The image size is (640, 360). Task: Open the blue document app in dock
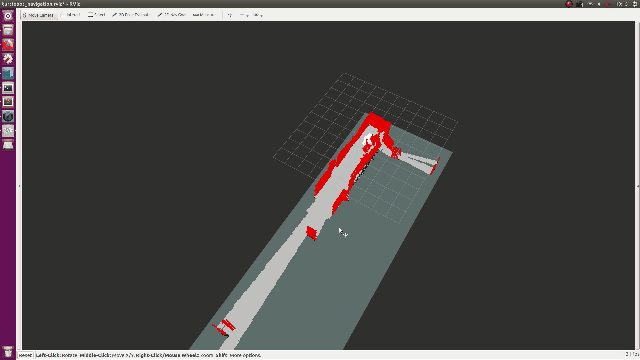8,73
